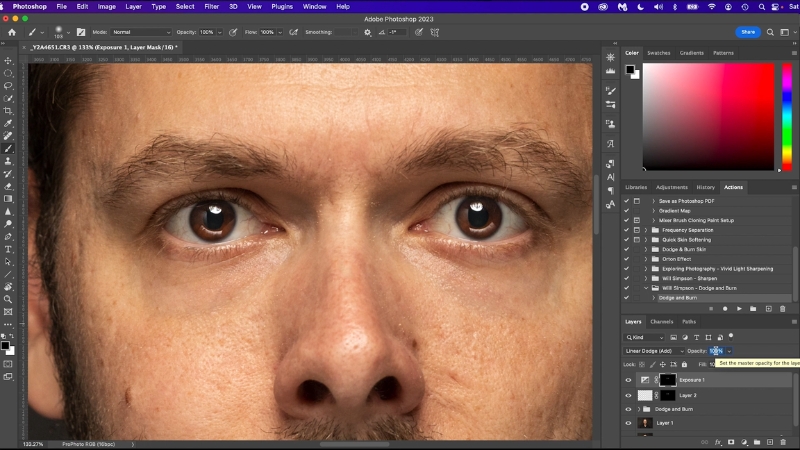
Task: Hide the Layer 2 layer
Action: tap(628, 395)
